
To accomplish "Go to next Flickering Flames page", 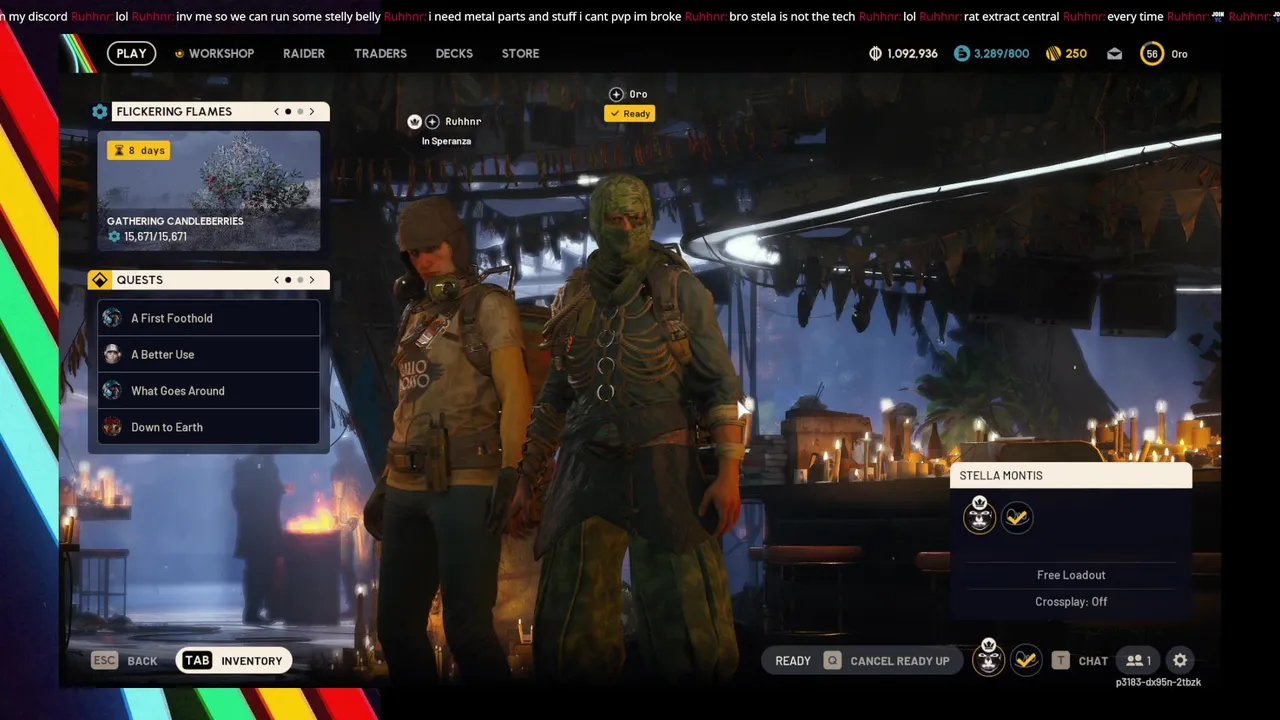I will 312,111.
